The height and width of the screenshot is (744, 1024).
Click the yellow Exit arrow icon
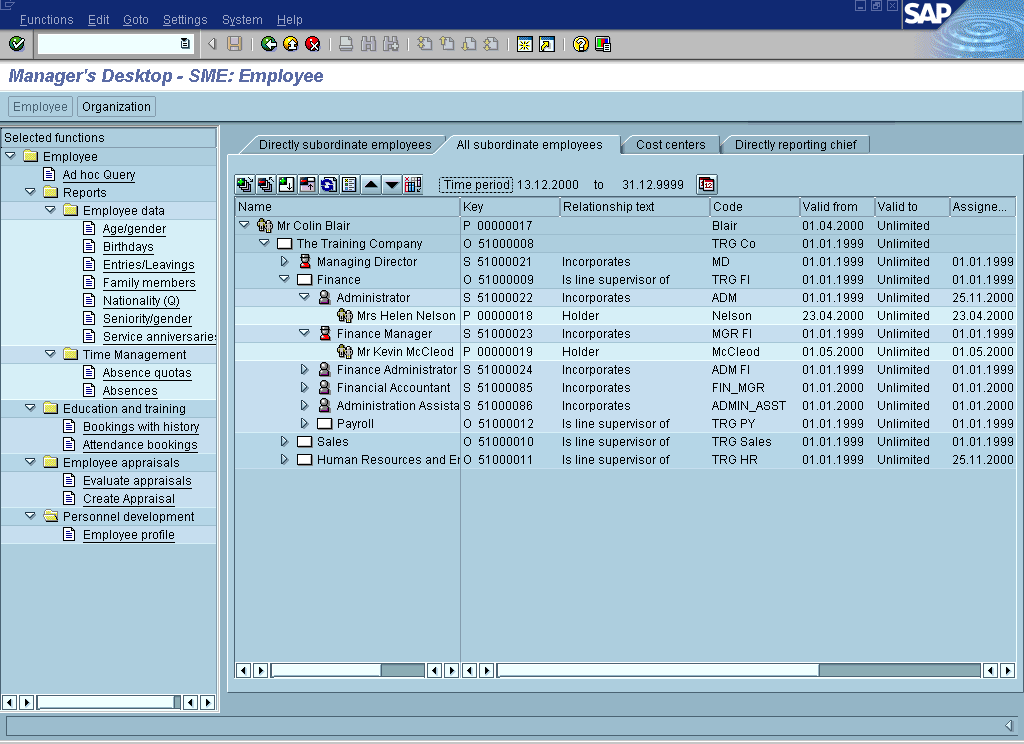click(x=291, y=44)
